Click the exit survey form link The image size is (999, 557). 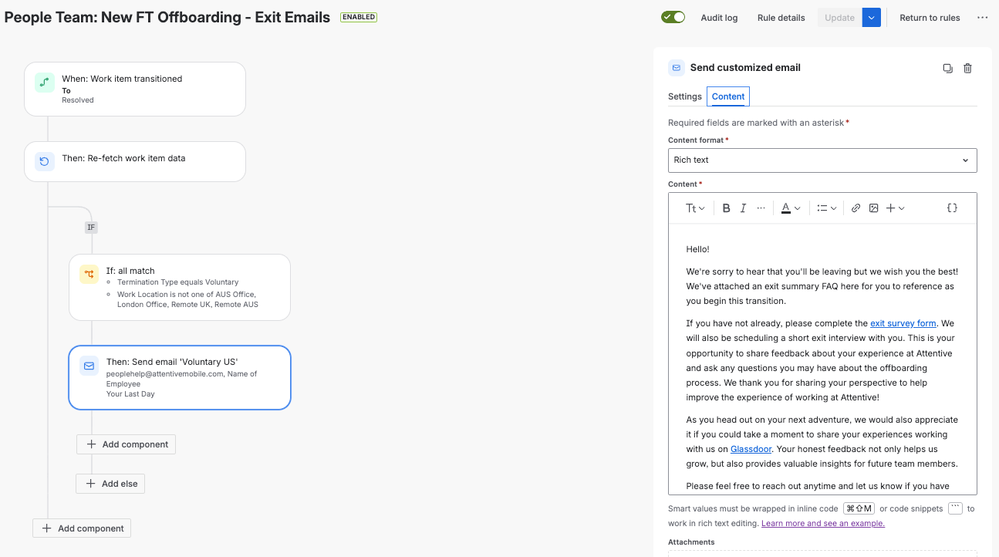902,323
